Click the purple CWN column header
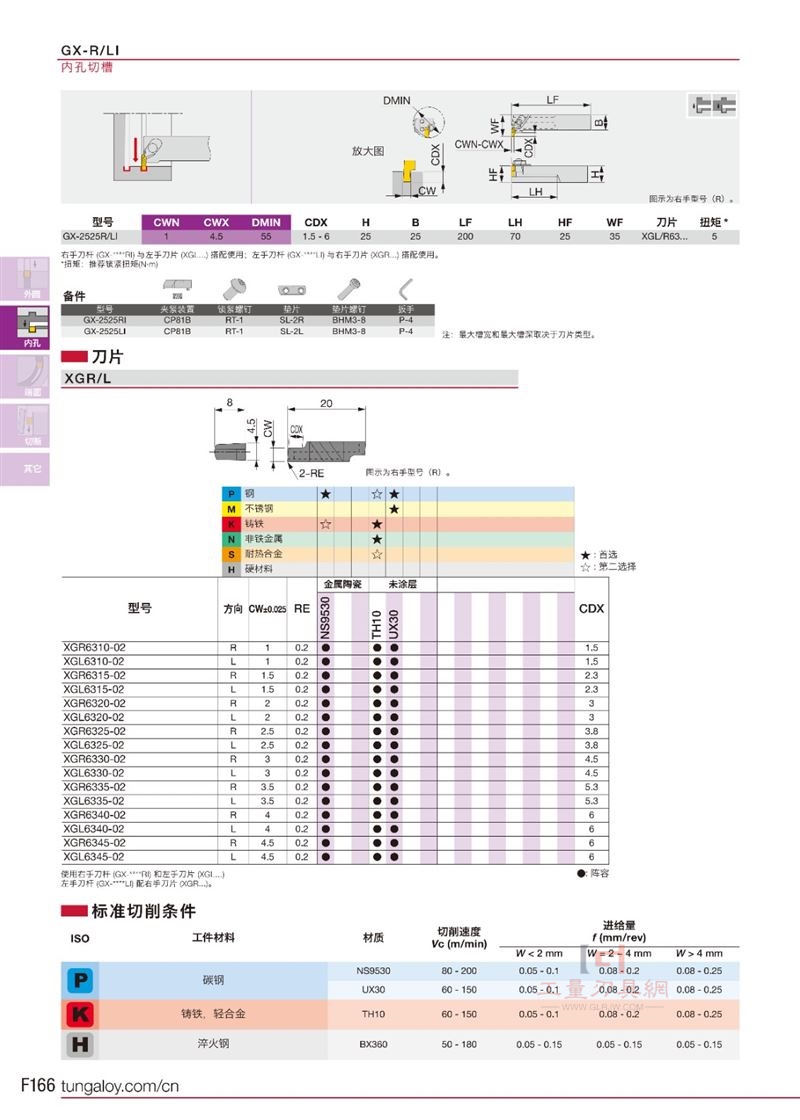Viewport: 800px width, 1120px height. (x=166, y=222)
